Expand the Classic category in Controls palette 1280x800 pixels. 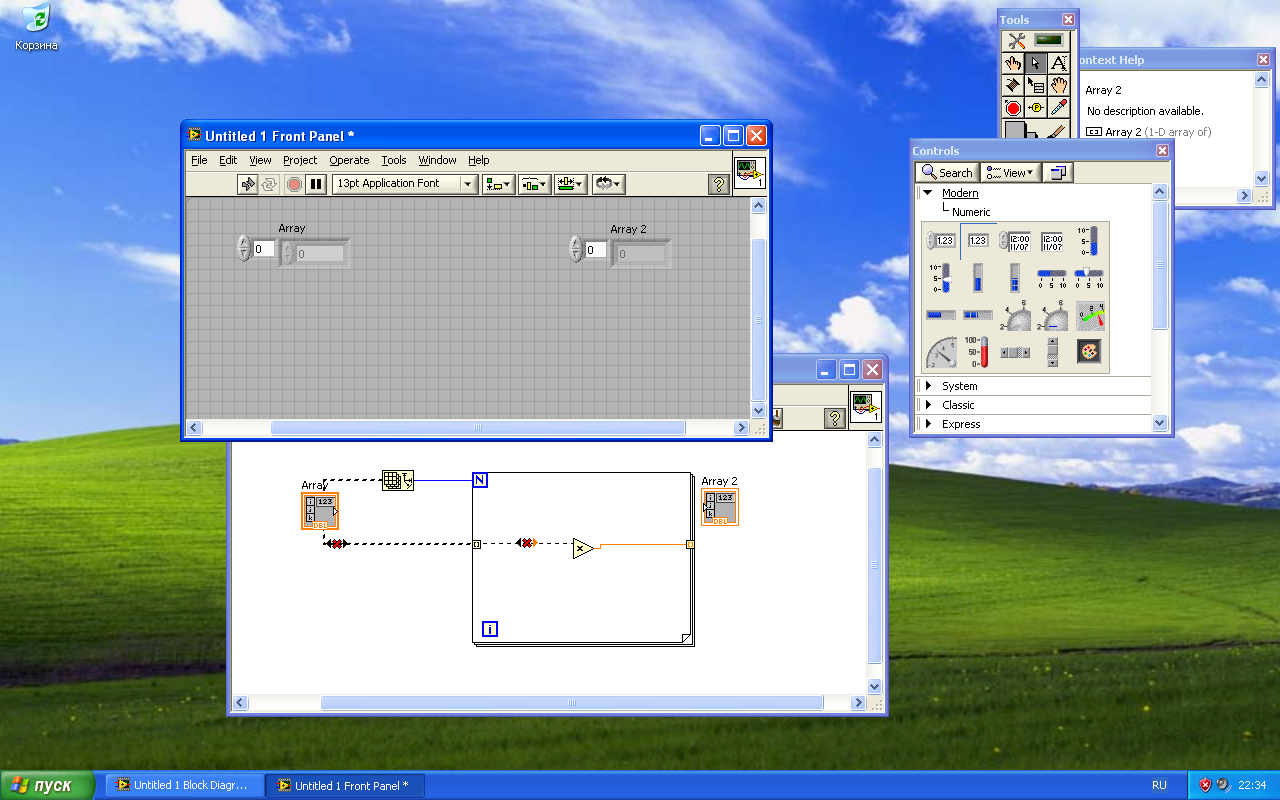click(x=927, y=405)
